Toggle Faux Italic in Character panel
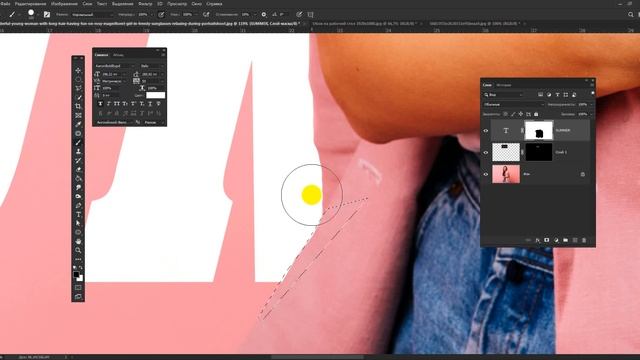The image size is (640, 360). coord(109,104)
